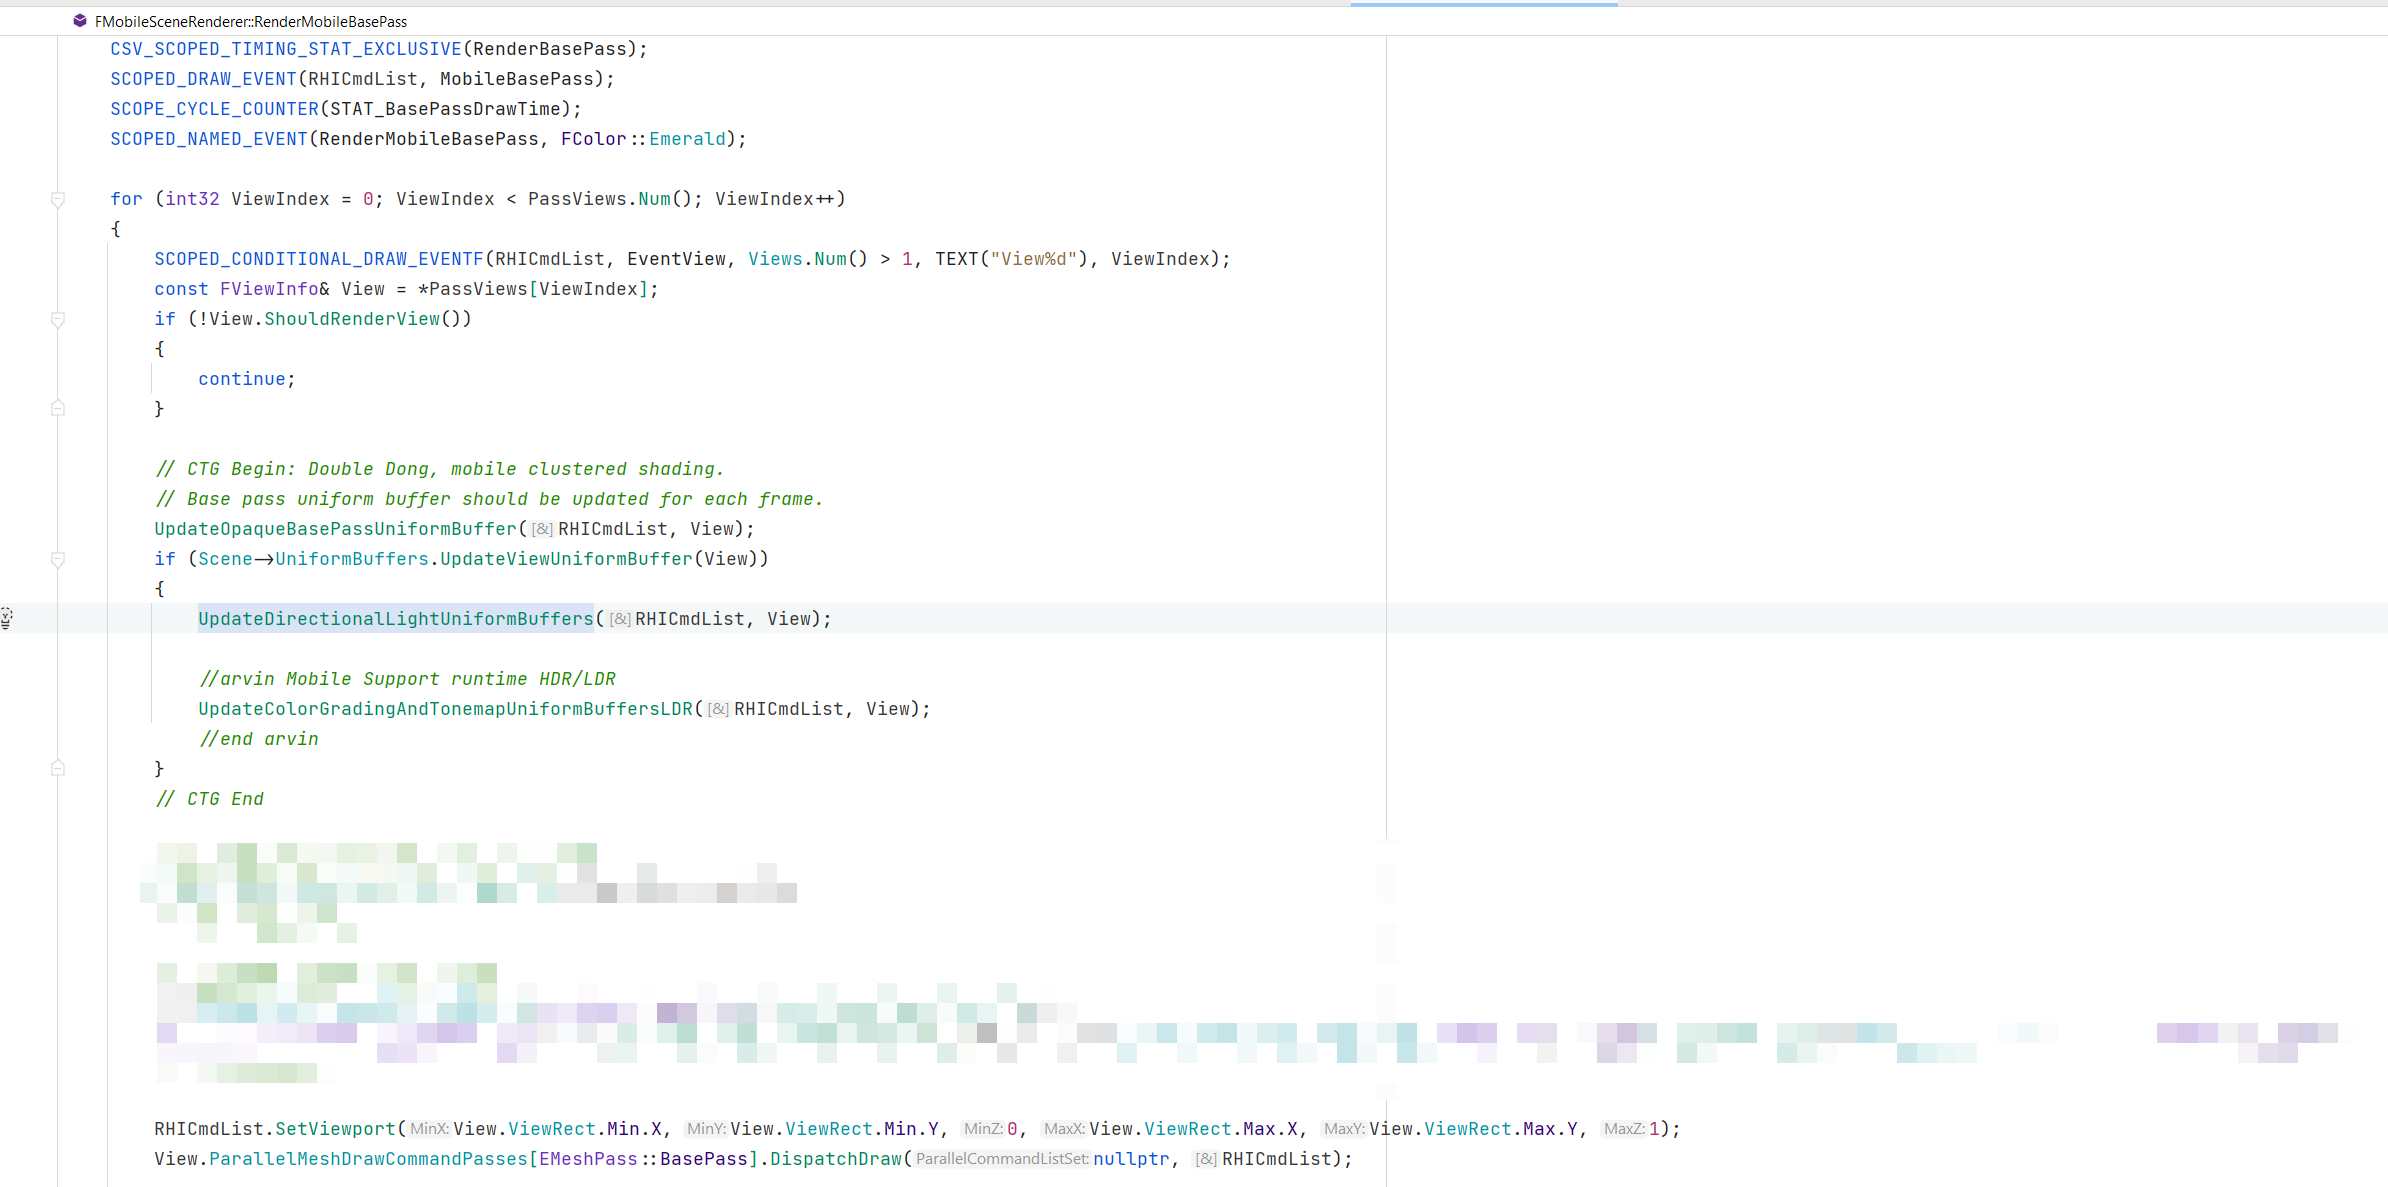Open FMobileSceneRenderer::RenderMobileBasePass breadcrumb
The height and width of the screenshot is (1187, 2388).
click(250, 21)
